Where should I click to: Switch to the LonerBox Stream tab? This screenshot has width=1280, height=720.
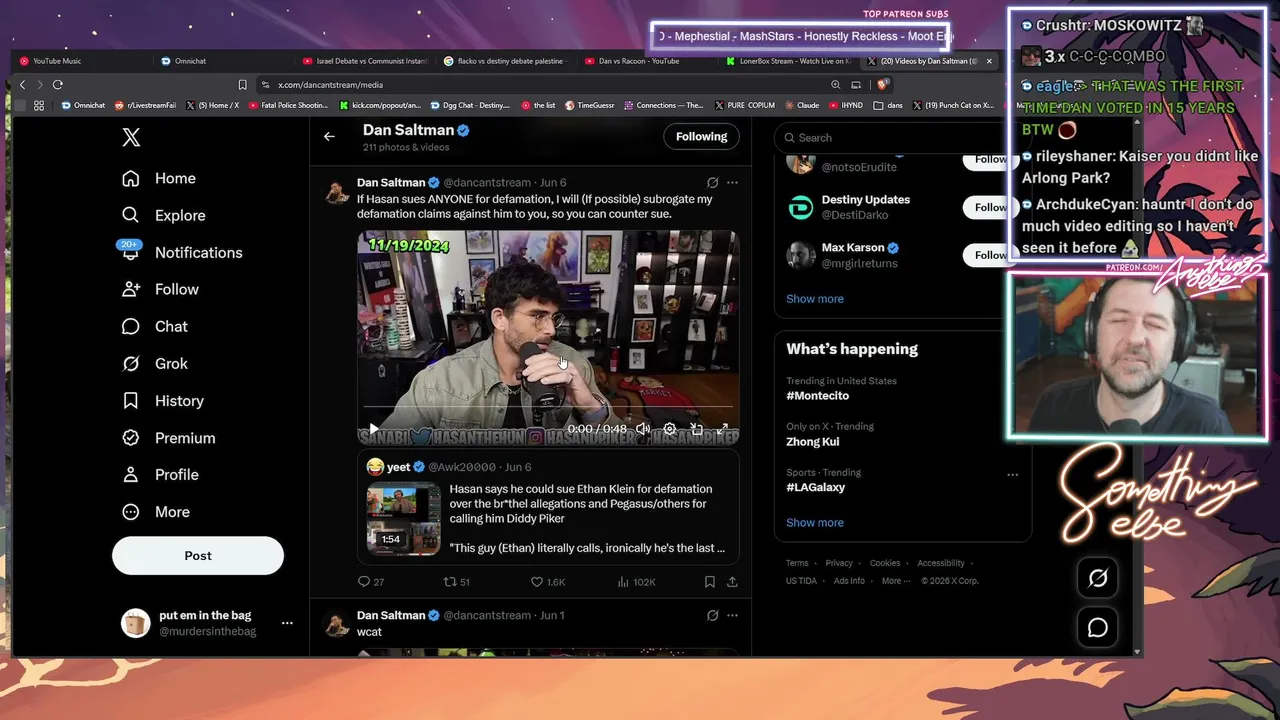click(x=790, y=61)
